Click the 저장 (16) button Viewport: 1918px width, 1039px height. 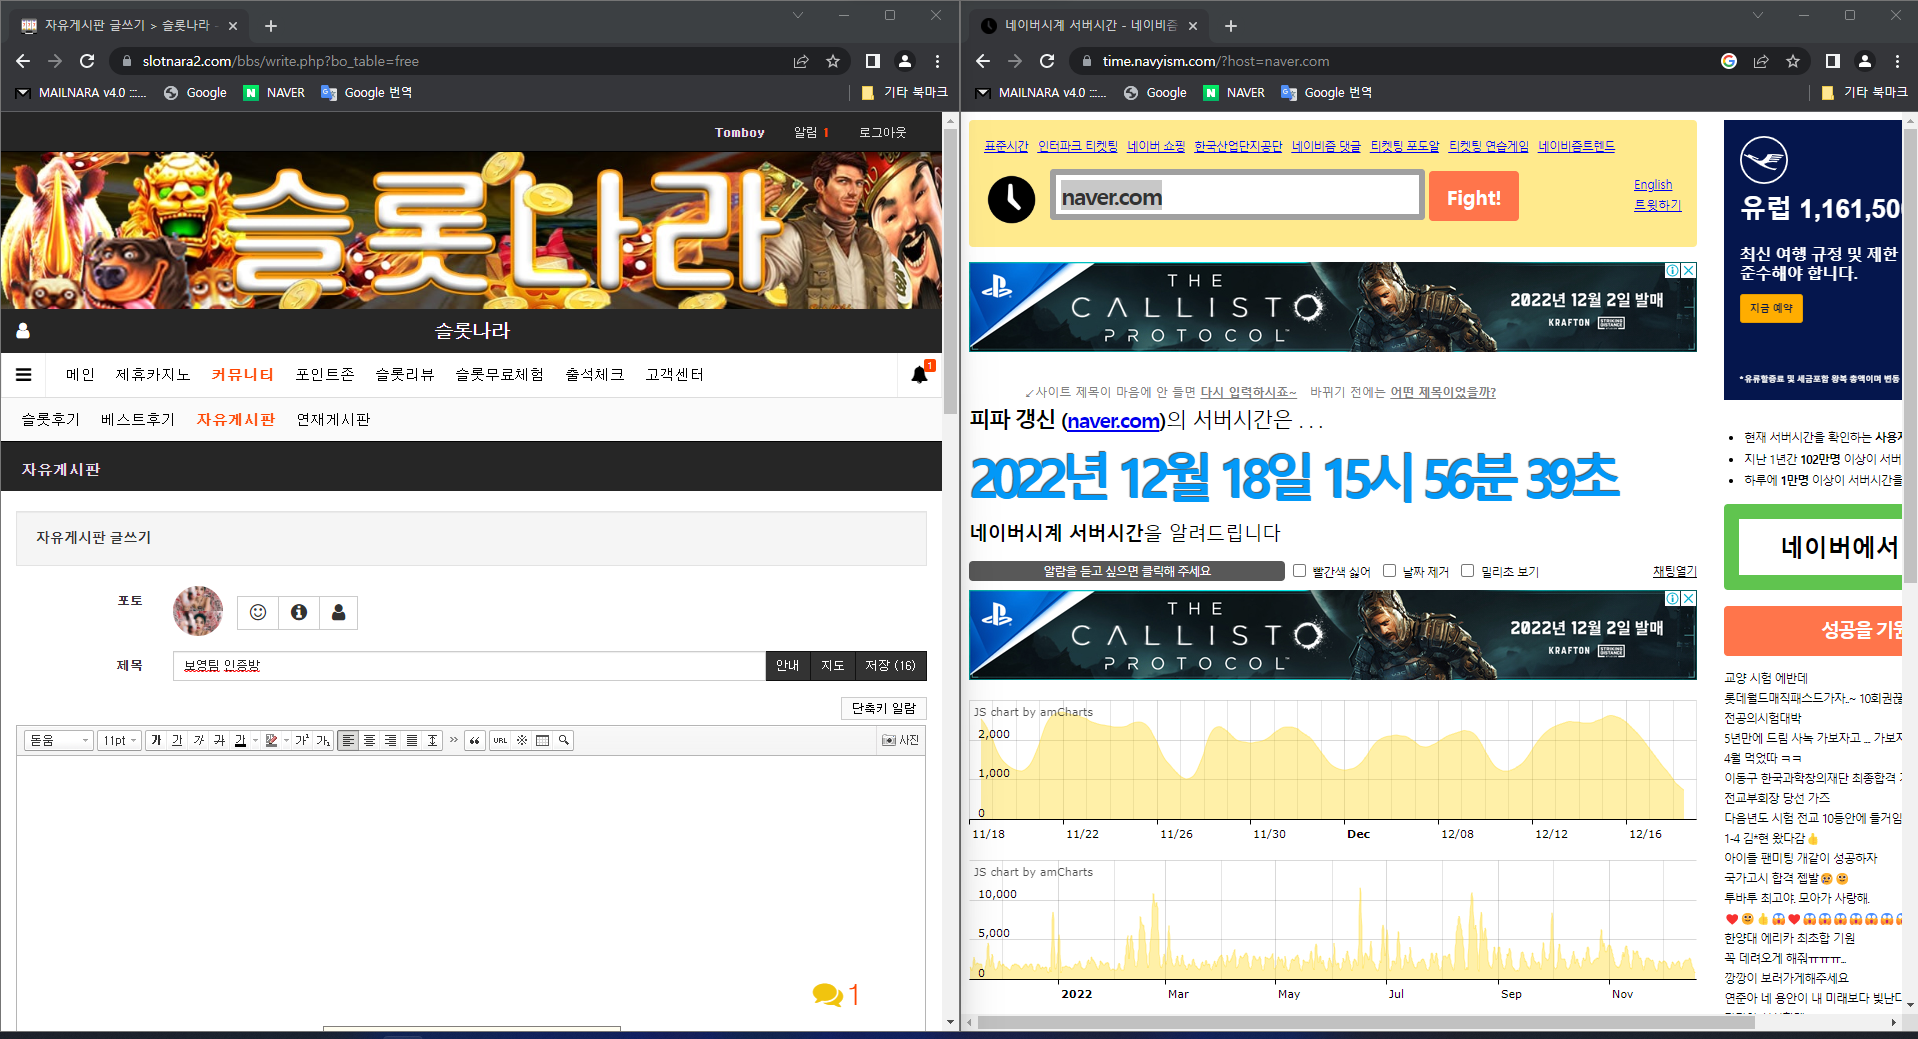pyautogui.click(x=890, y=666)
